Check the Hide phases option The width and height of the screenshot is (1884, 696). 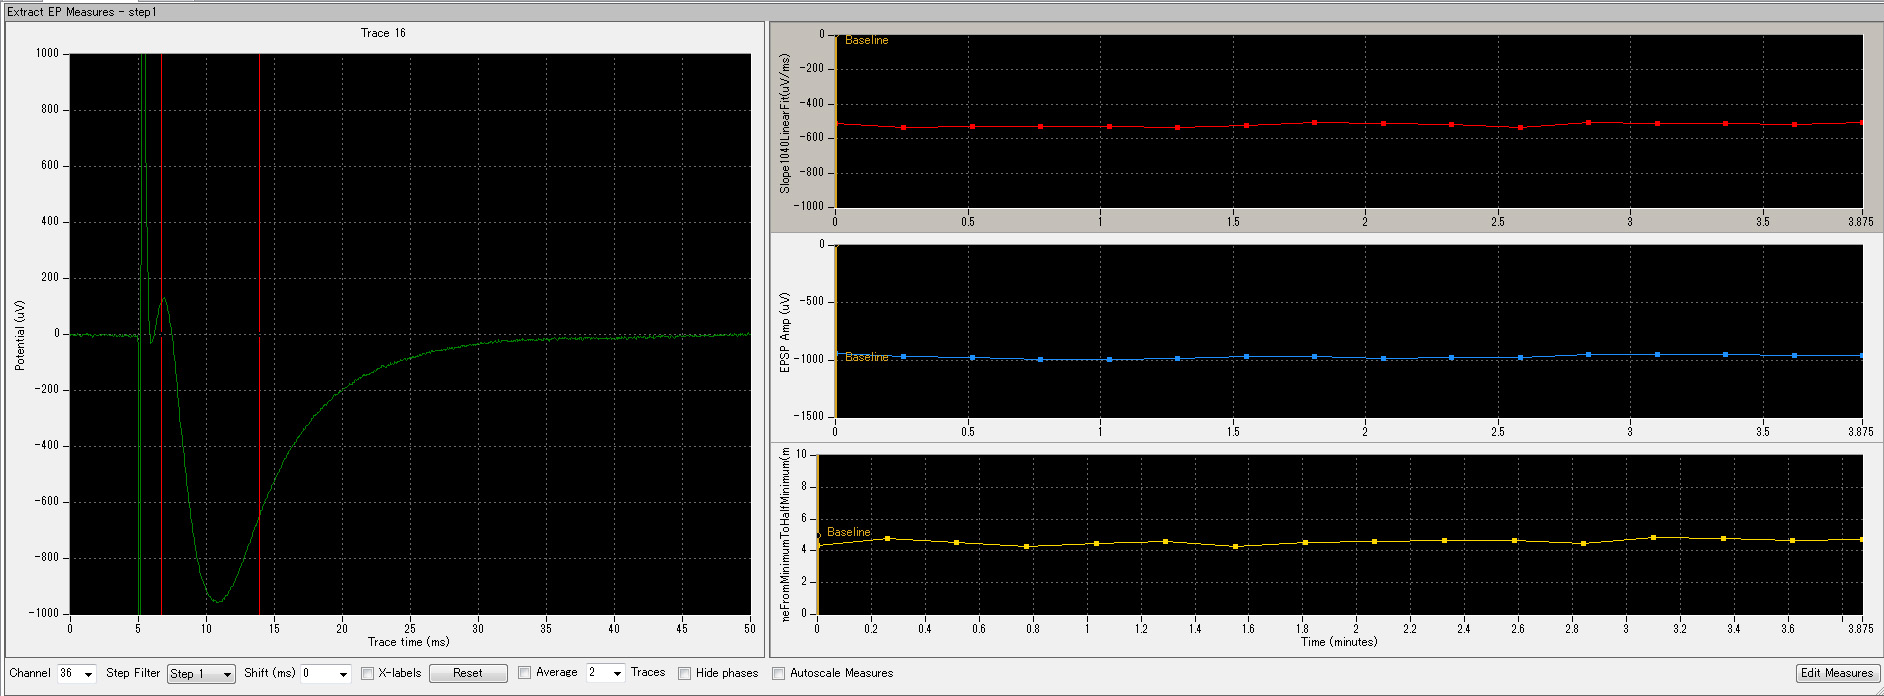coord(685,674)
